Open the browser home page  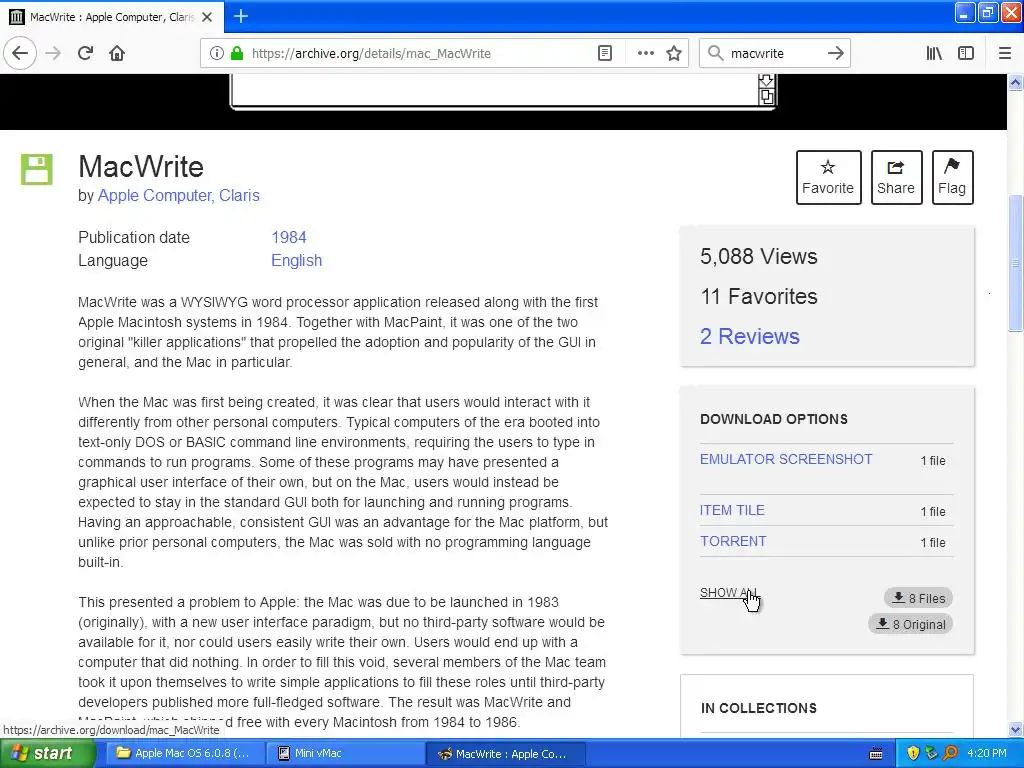coord(117,54)
